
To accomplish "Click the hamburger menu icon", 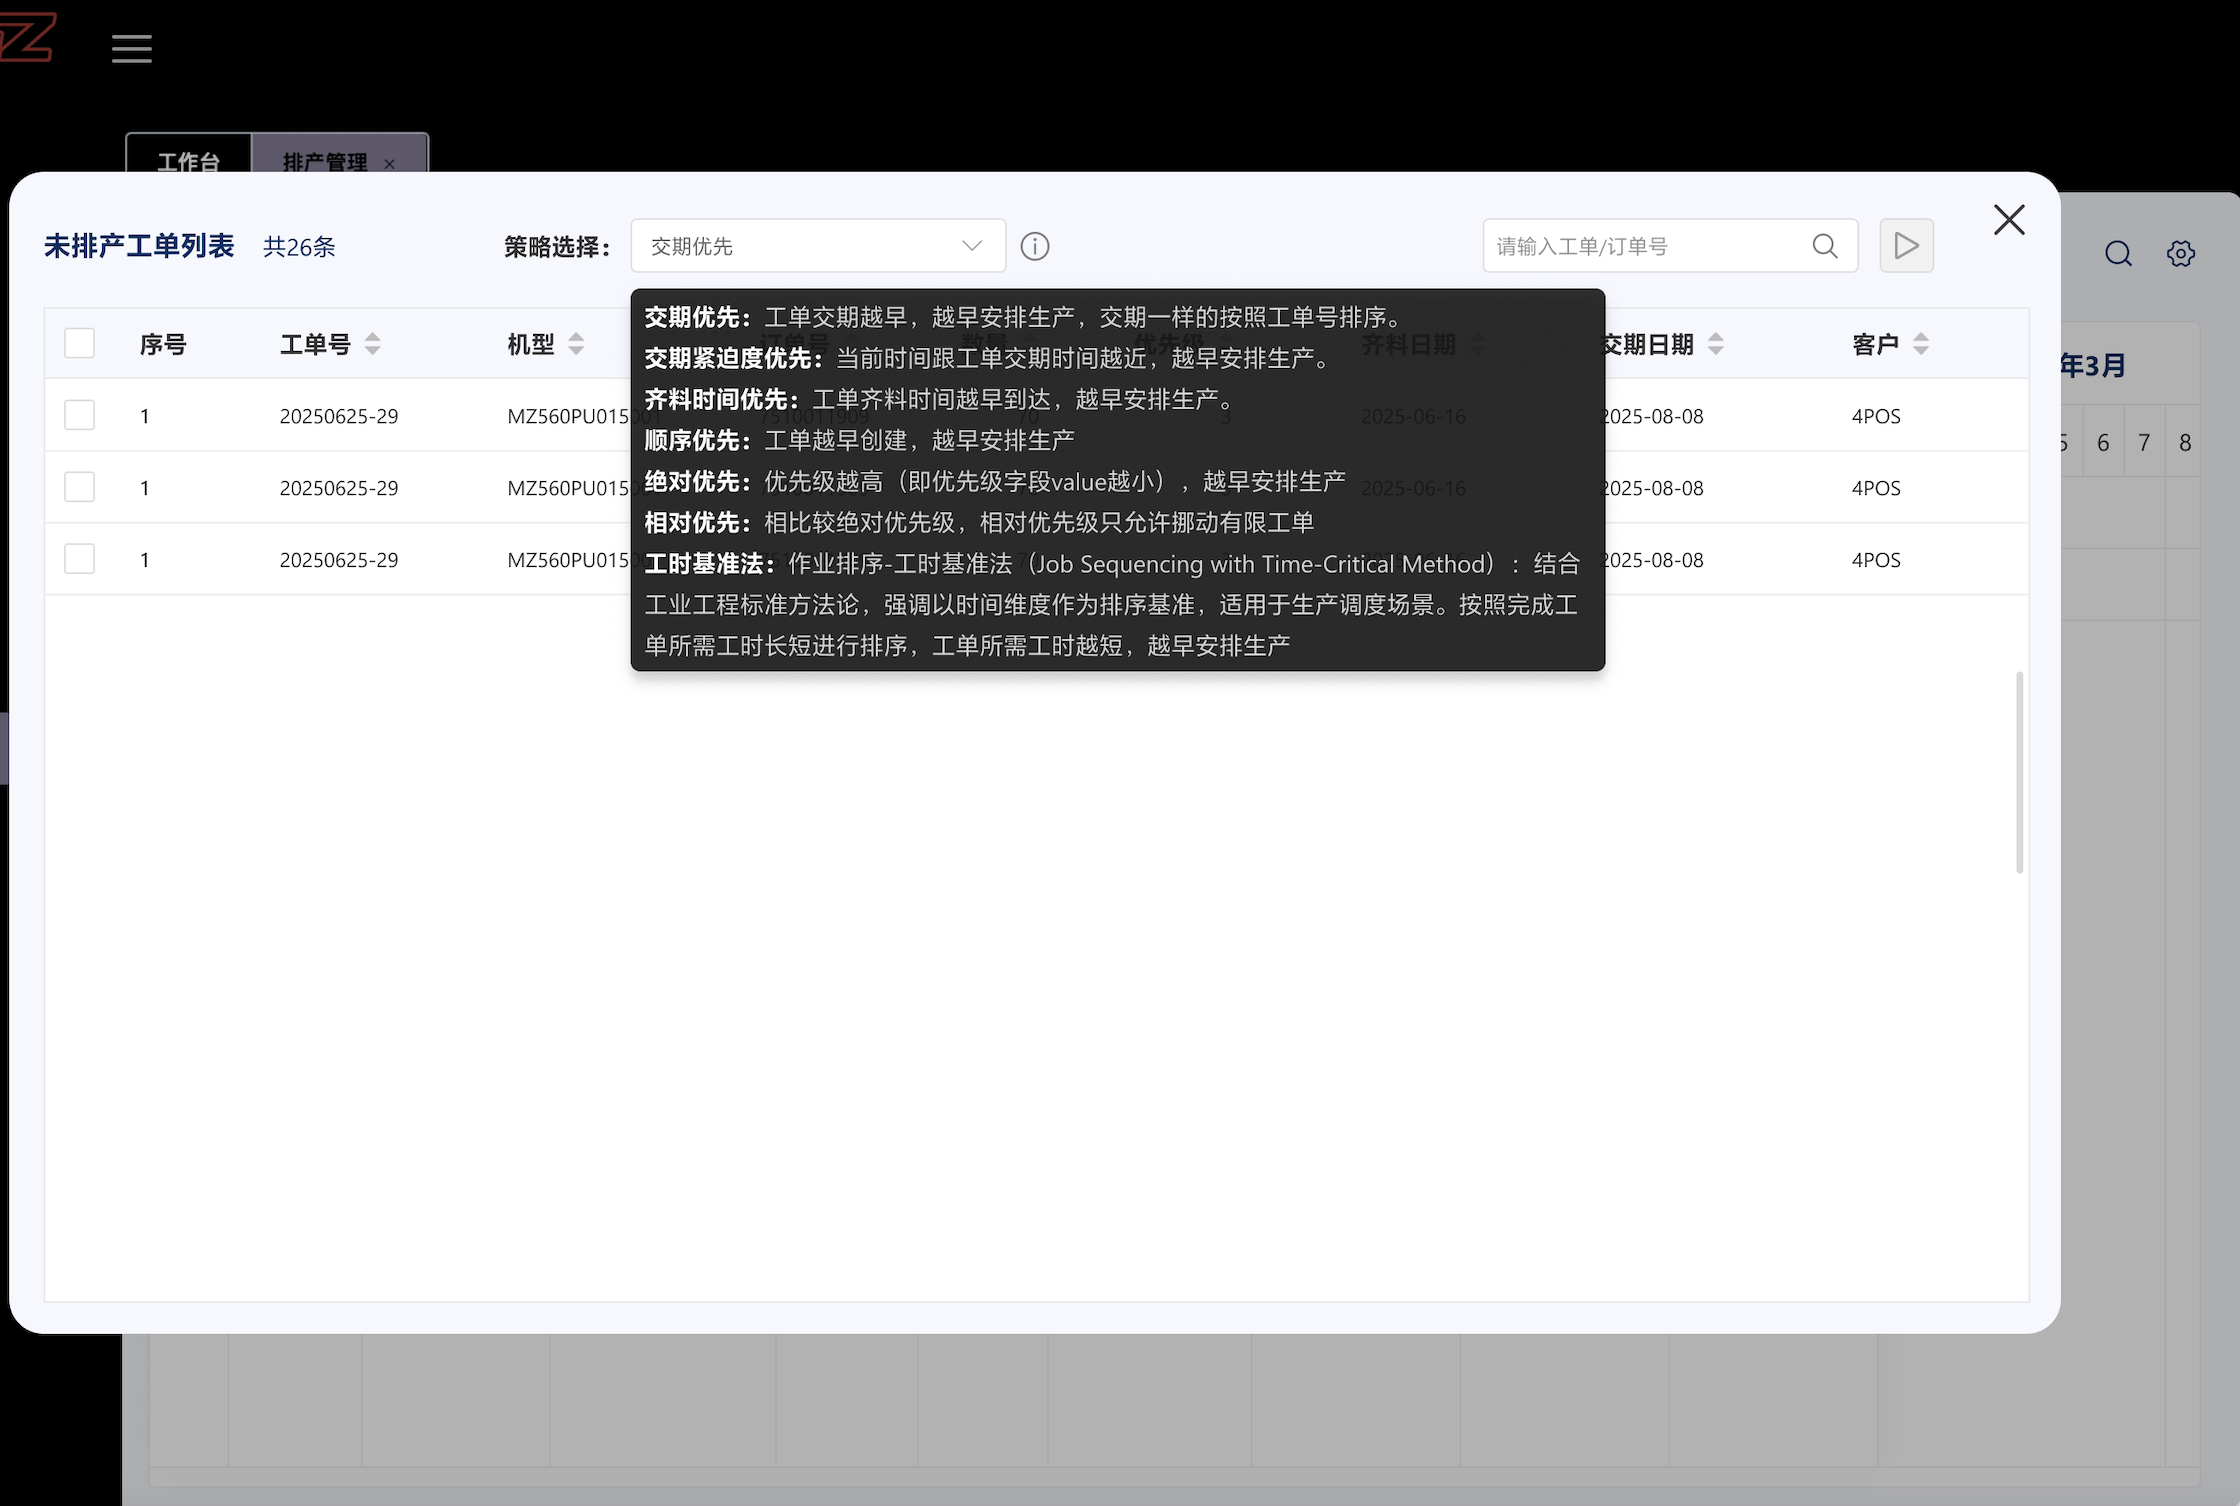I will point(131,48).
